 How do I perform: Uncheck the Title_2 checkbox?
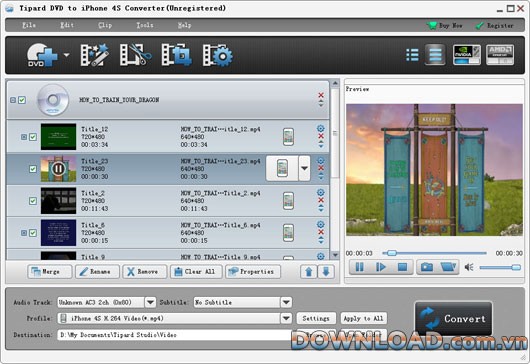[x=33, y=201]
